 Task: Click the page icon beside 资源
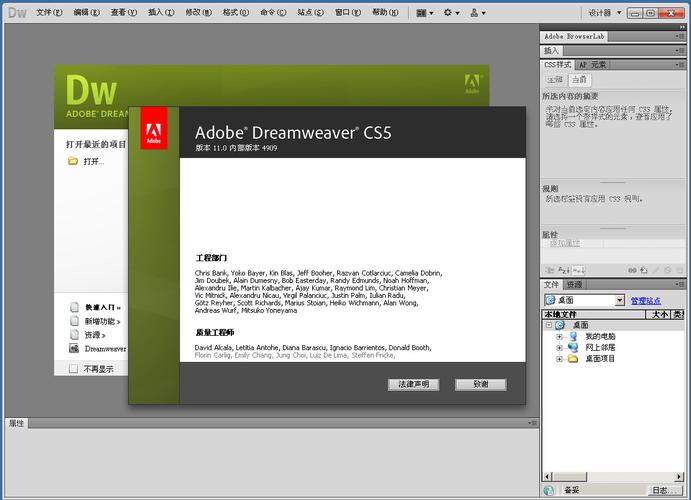click(74, 335)
